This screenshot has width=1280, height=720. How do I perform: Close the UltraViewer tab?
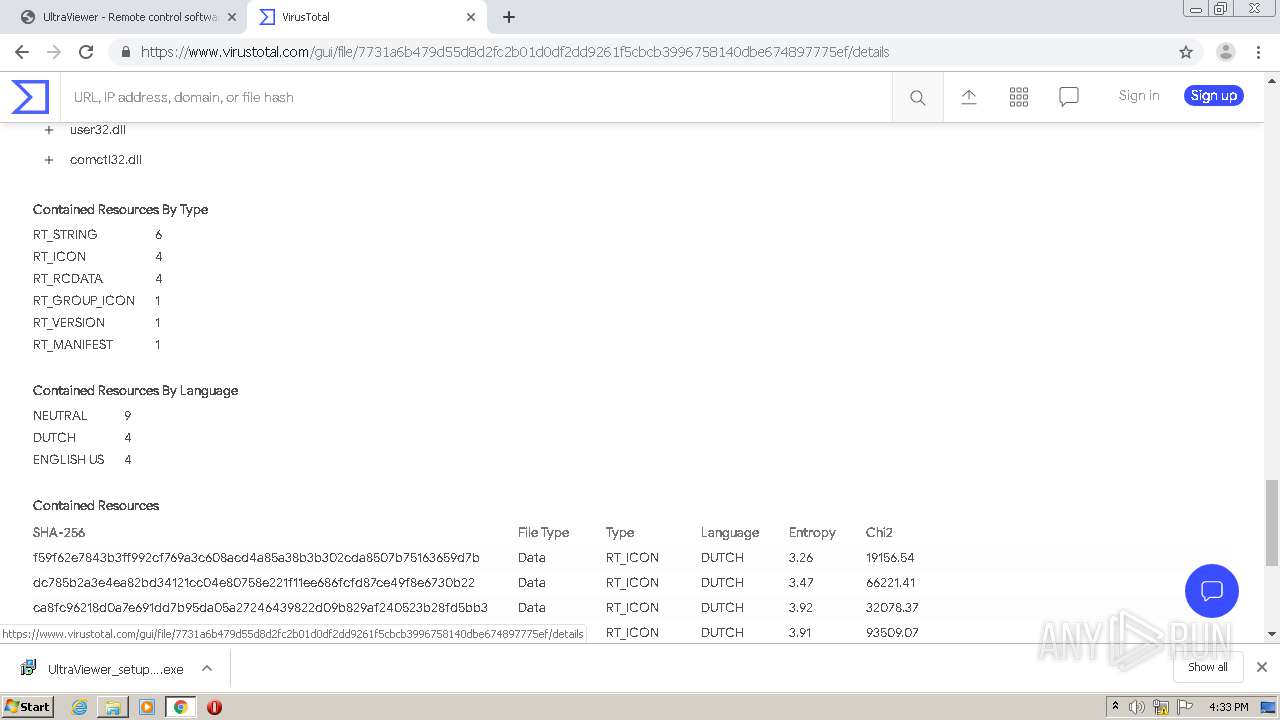231,17
